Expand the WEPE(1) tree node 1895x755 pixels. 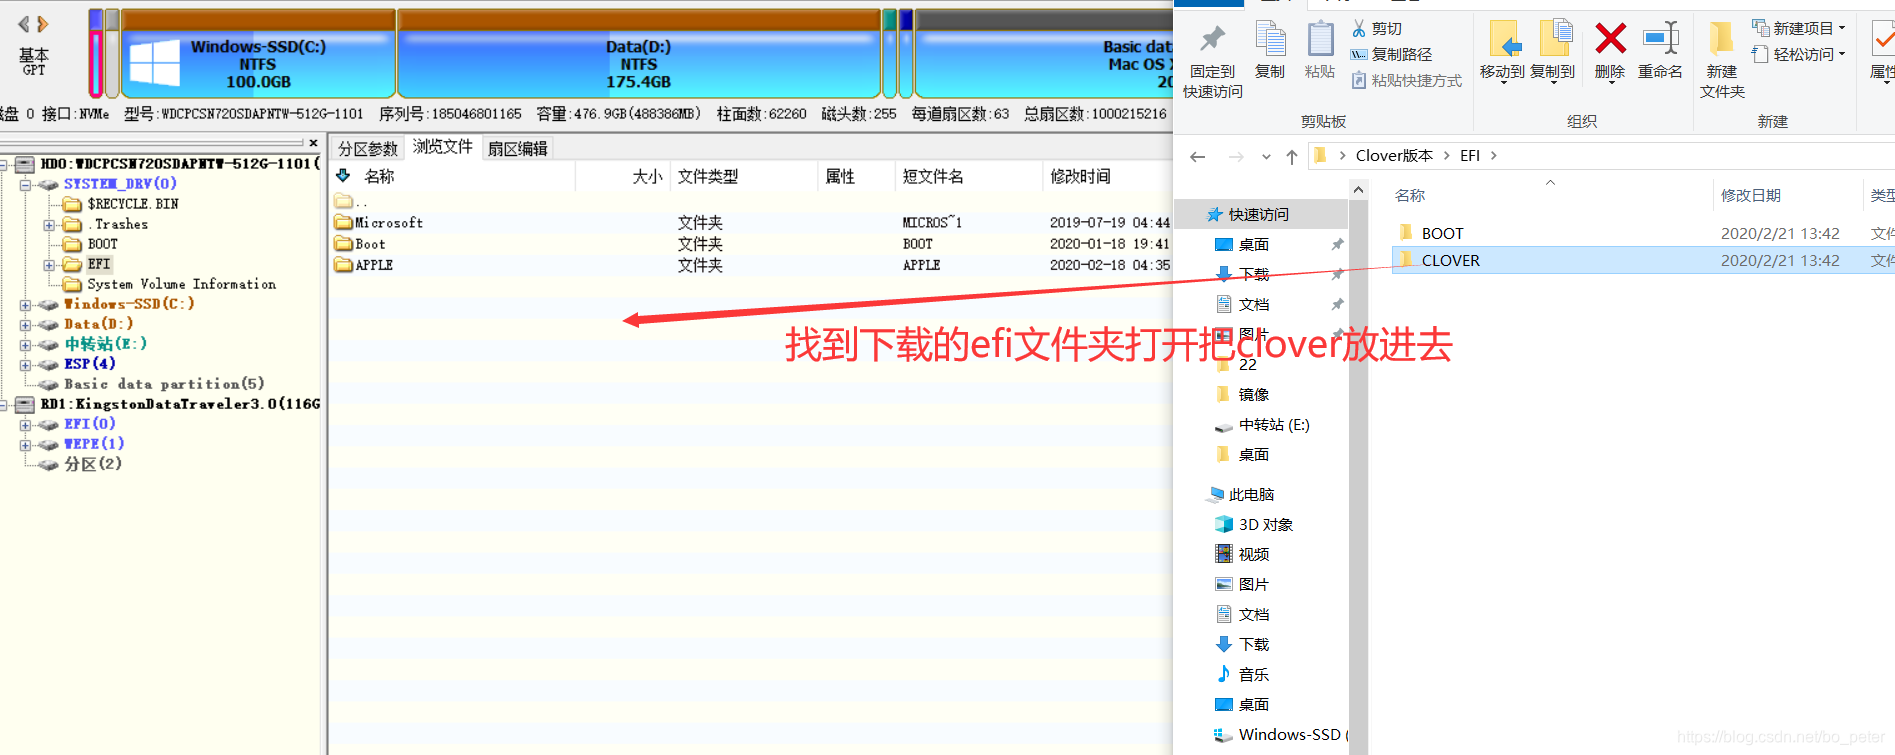25,445
